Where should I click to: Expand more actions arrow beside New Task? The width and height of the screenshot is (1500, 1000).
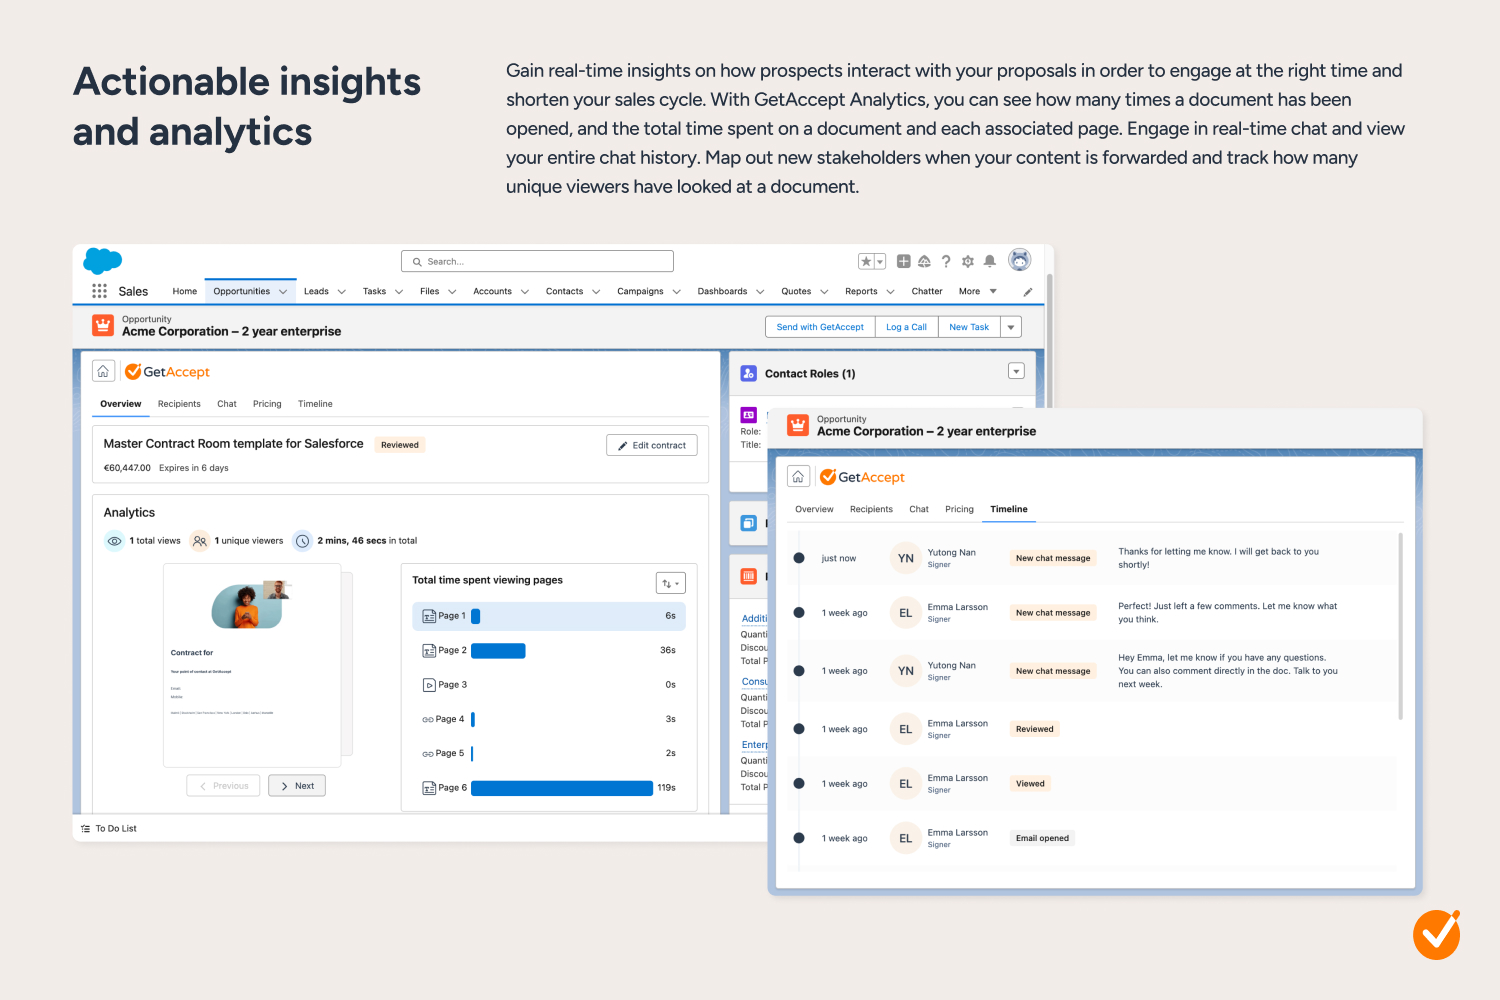[1011, 327]
